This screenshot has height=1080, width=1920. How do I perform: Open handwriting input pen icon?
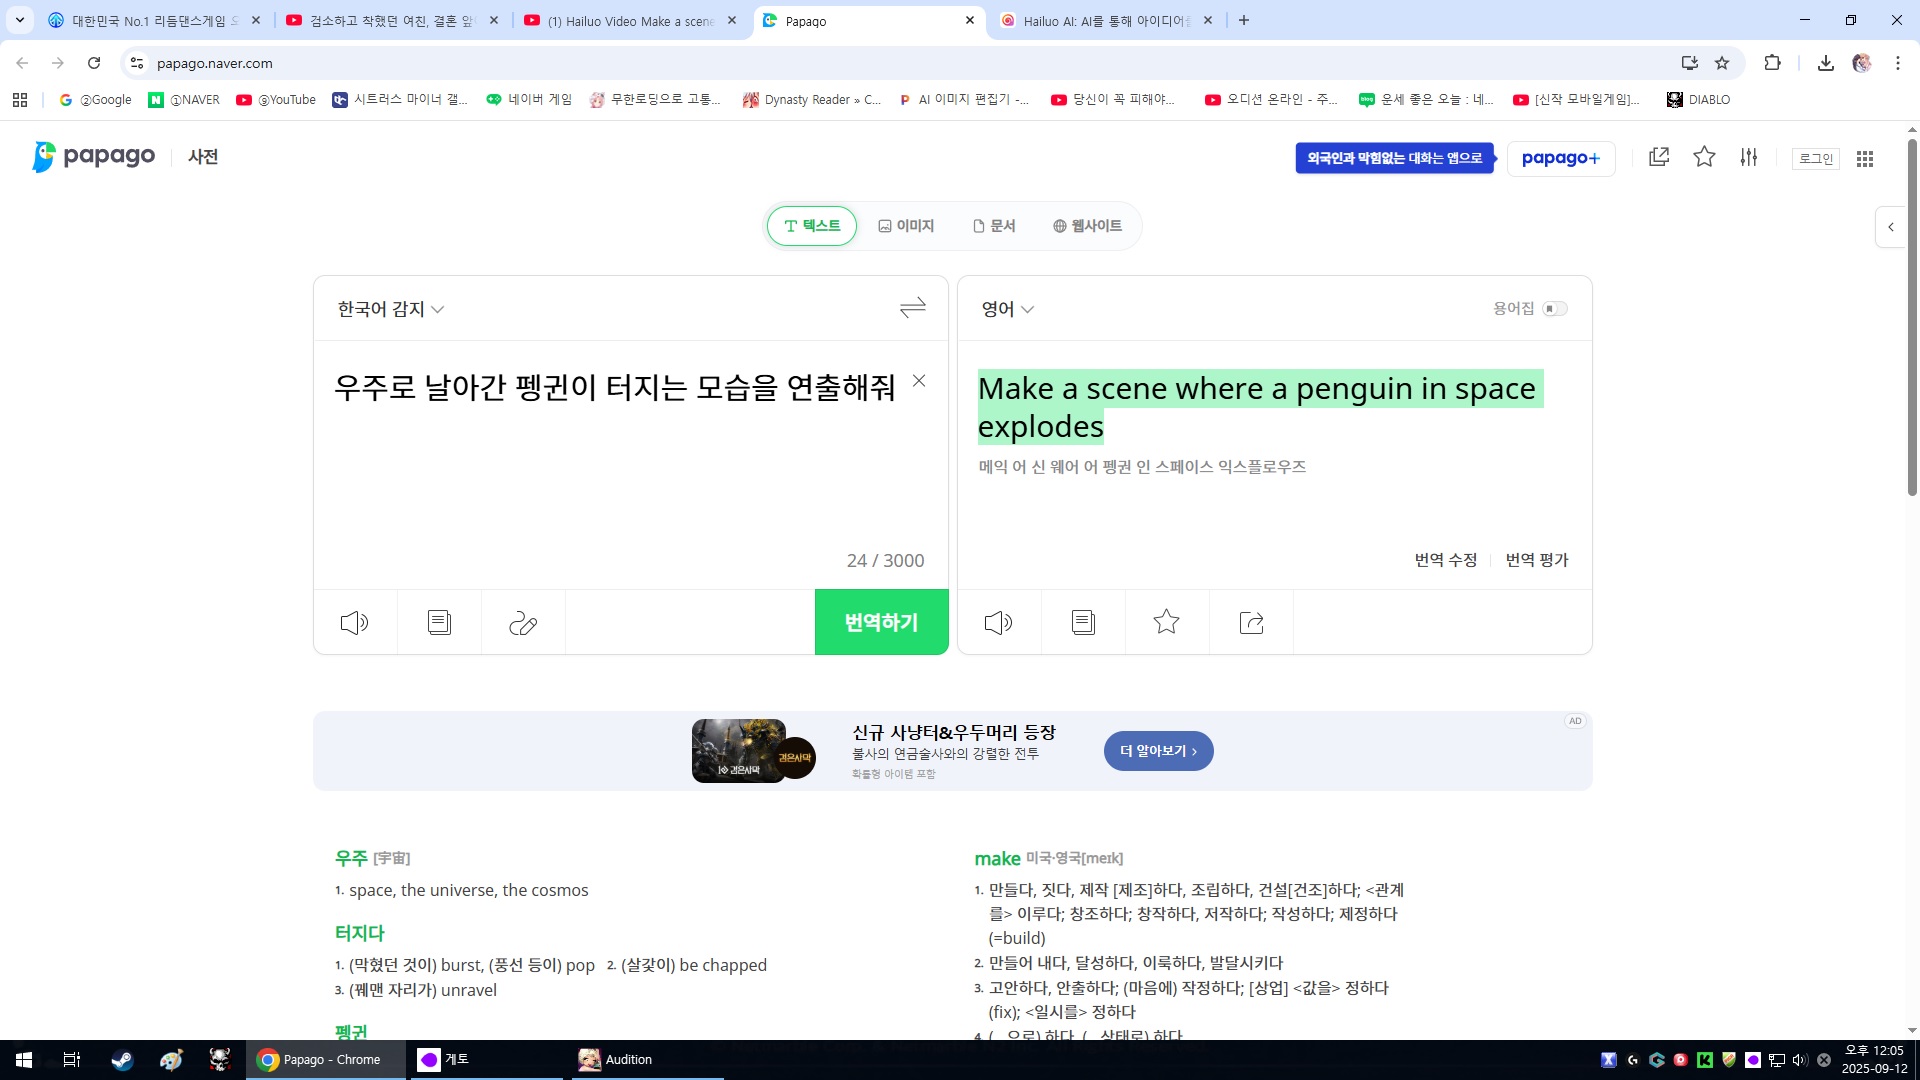coord(523,623)
